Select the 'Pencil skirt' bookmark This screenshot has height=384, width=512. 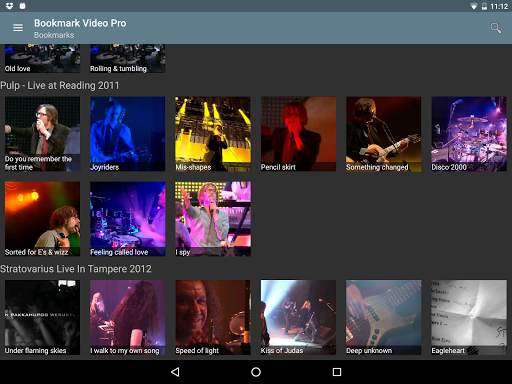(298, 134)
